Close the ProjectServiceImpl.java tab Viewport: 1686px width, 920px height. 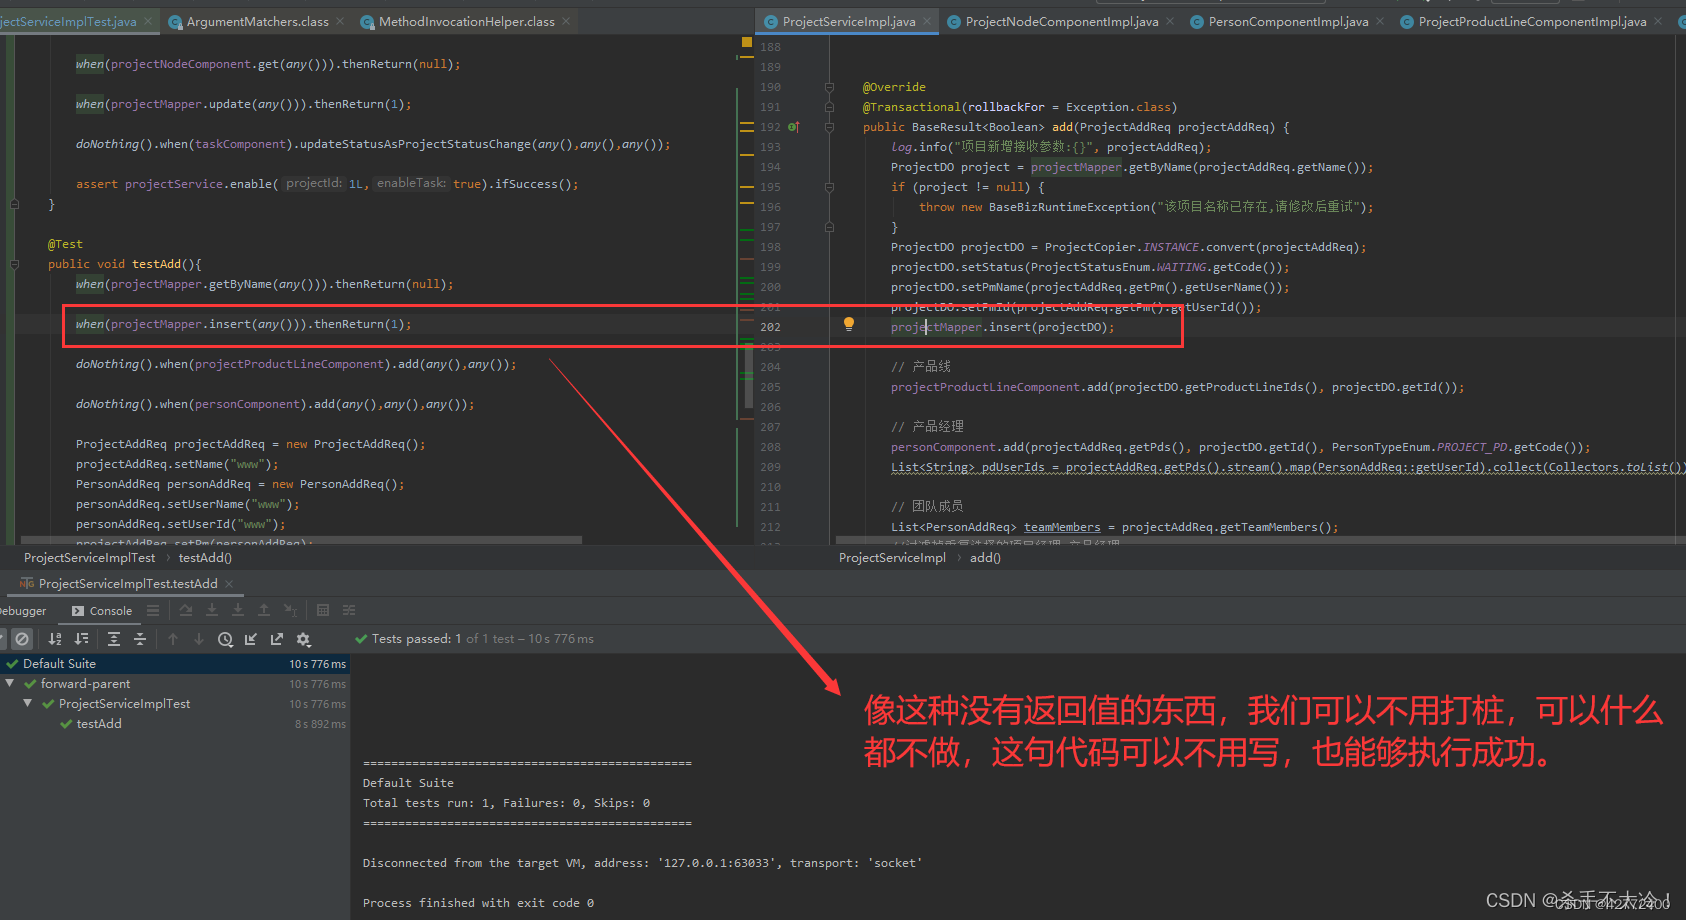click(927, 21)
